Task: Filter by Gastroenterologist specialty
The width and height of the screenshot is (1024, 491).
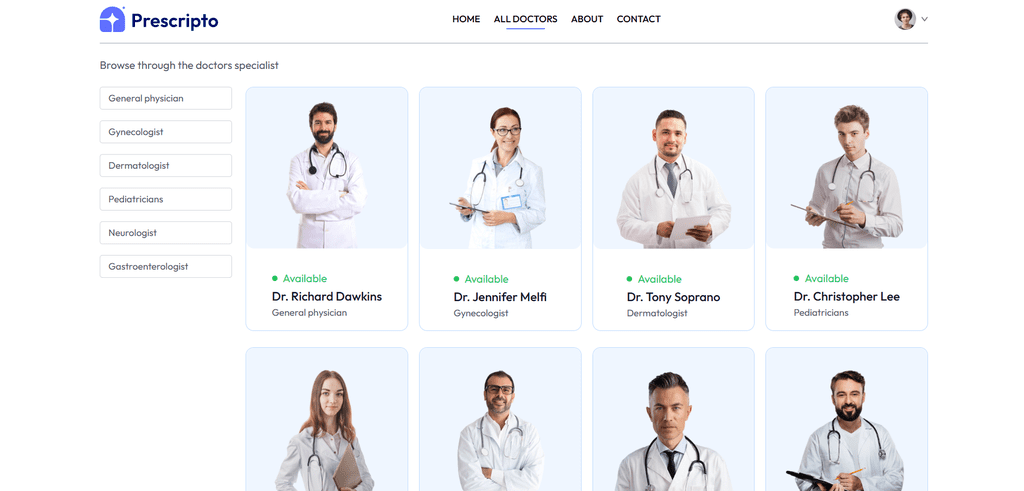Action: point(166,266)
